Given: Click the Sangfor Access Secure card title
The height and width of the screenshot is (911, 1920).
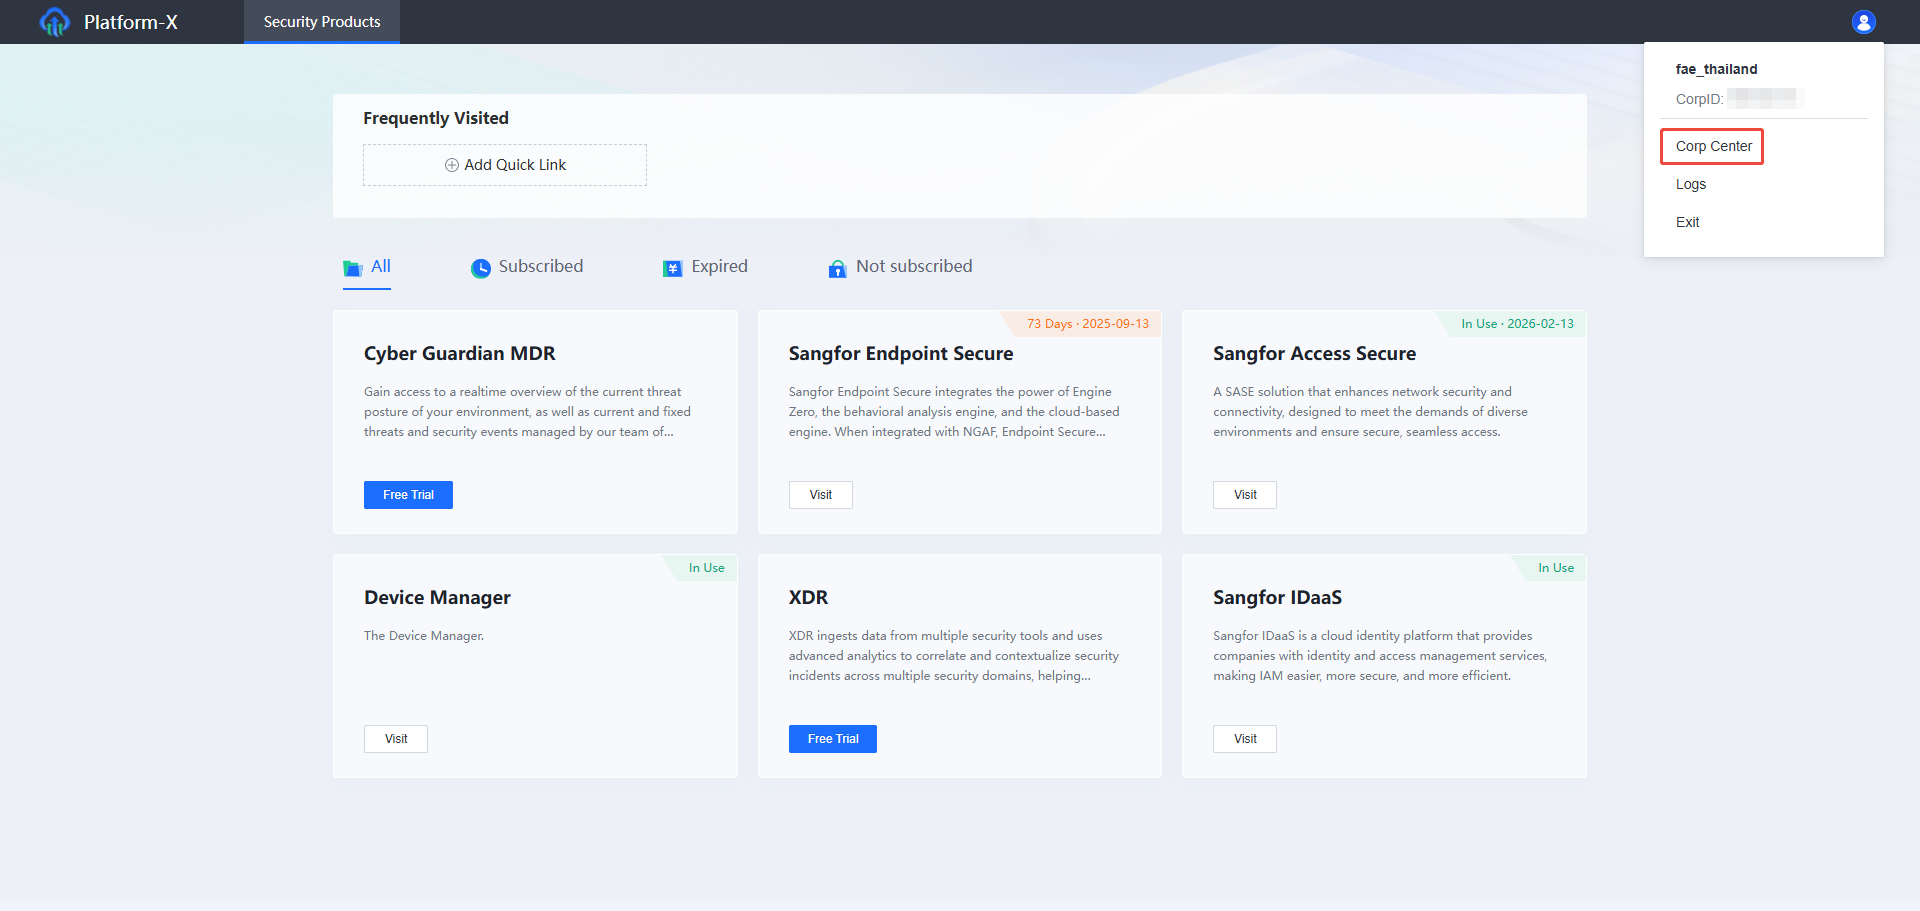Looking at the screenshot, I should (1314, 354).
